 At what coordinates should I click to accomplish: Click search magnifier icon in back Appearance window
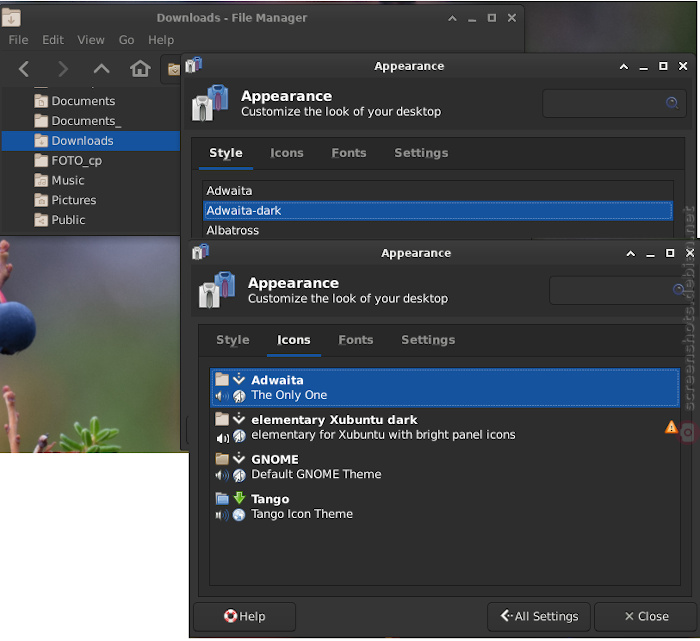click(x=672, y=103)
